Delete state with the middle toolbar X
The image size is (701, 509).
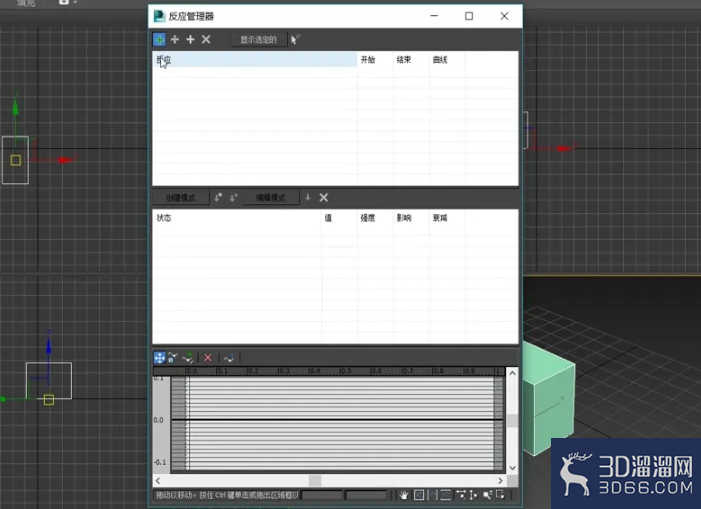point(324,198)
